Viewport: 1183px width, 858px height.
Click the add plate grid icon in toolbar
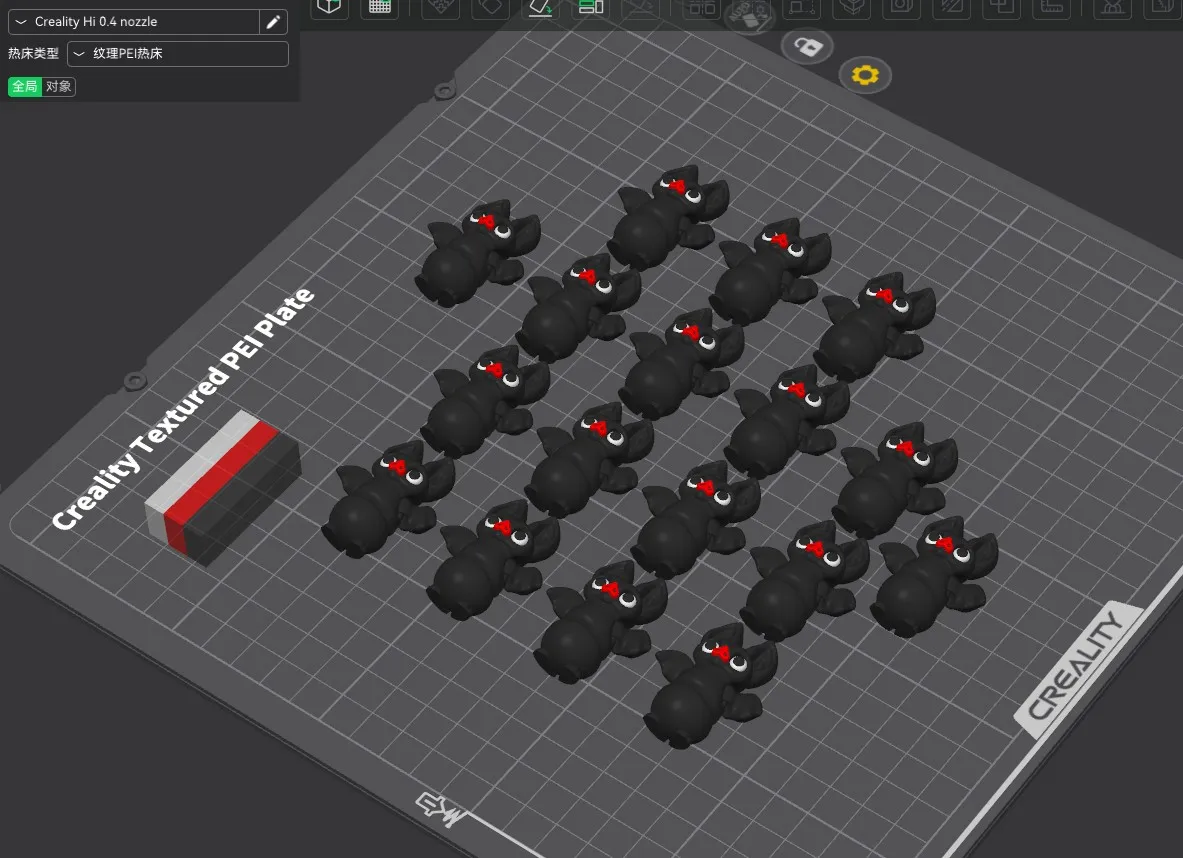379,7
